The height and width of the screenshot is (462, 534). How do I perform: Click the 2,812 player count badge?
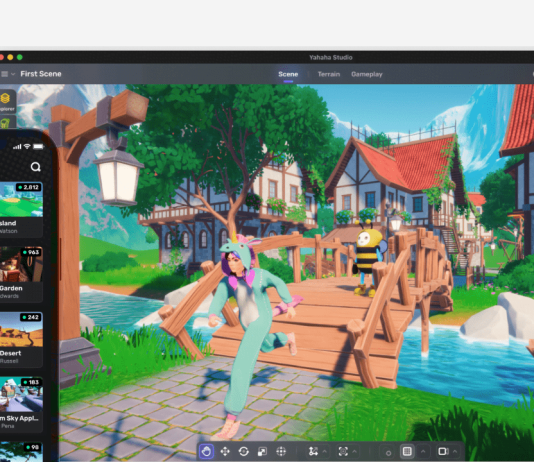(x=29, y=187)
